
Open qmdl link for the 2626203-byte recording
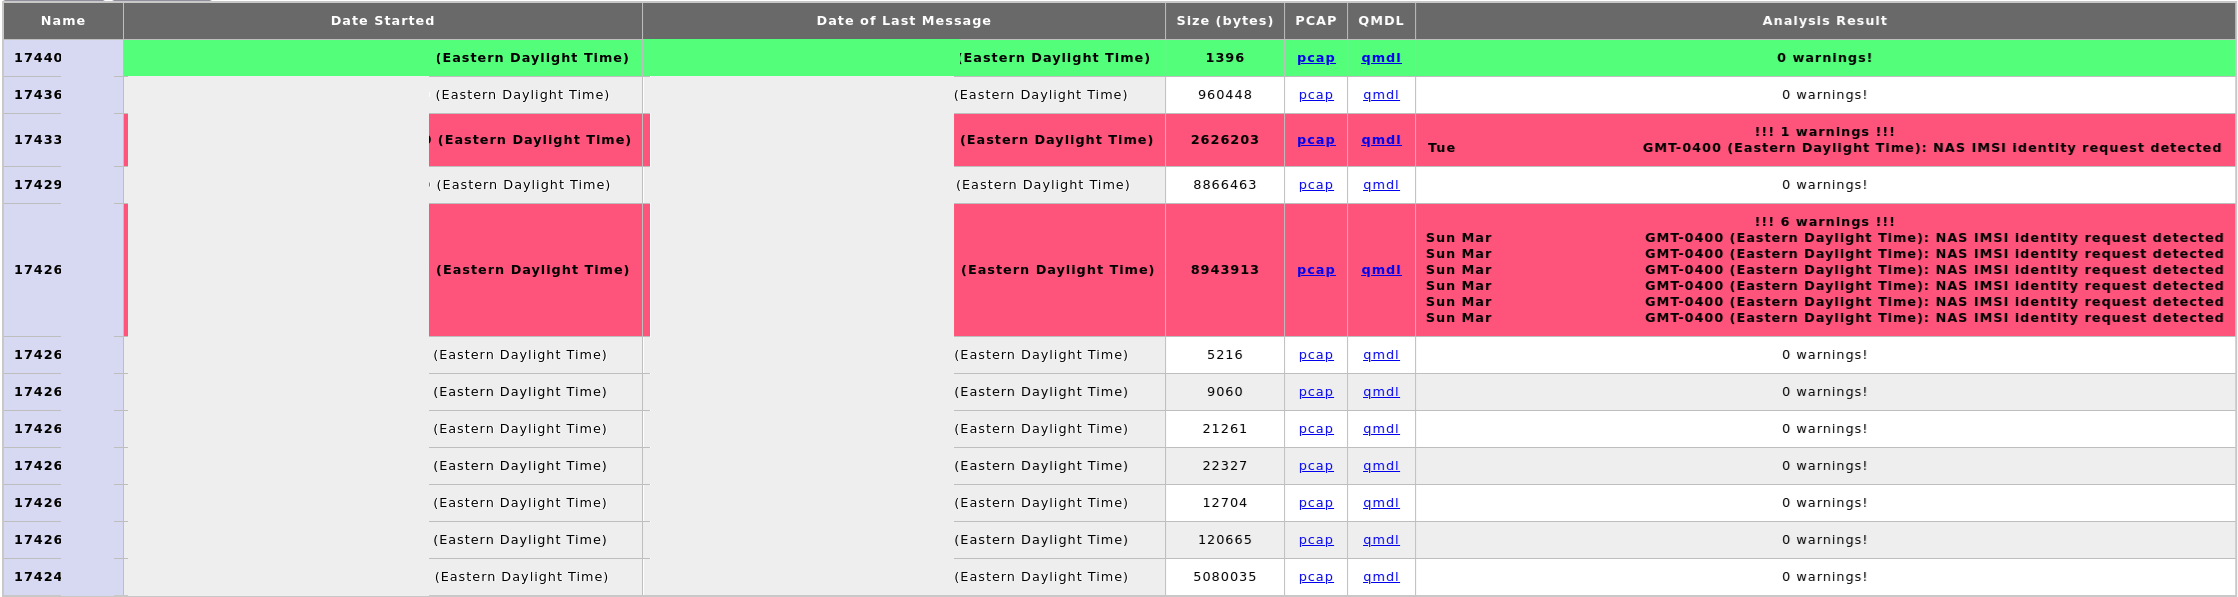(1380, 140)
